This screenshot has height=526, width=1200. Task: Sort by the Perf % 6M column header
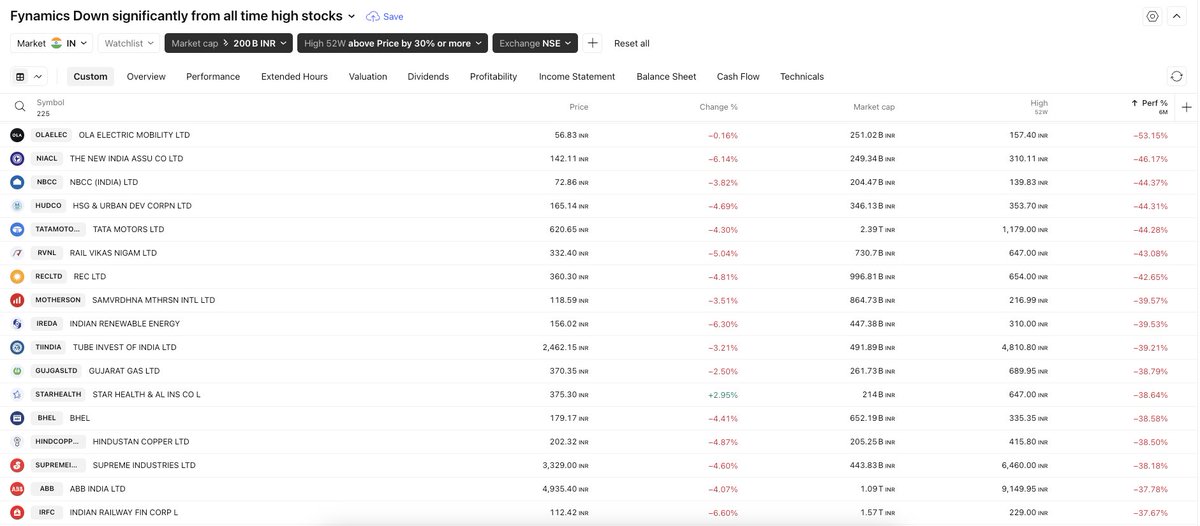click(x=1149, y=106)
